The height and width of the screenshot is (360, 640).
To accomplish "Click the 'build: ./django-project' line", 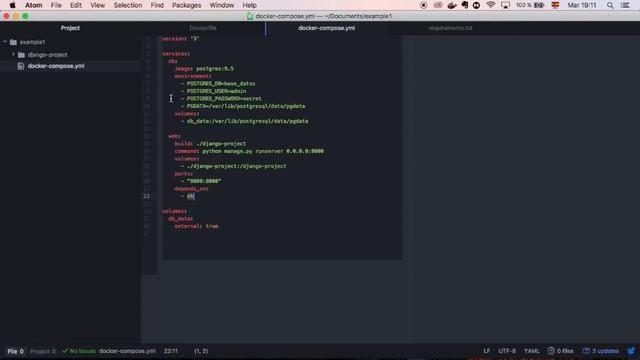I will tap(210, 144).
